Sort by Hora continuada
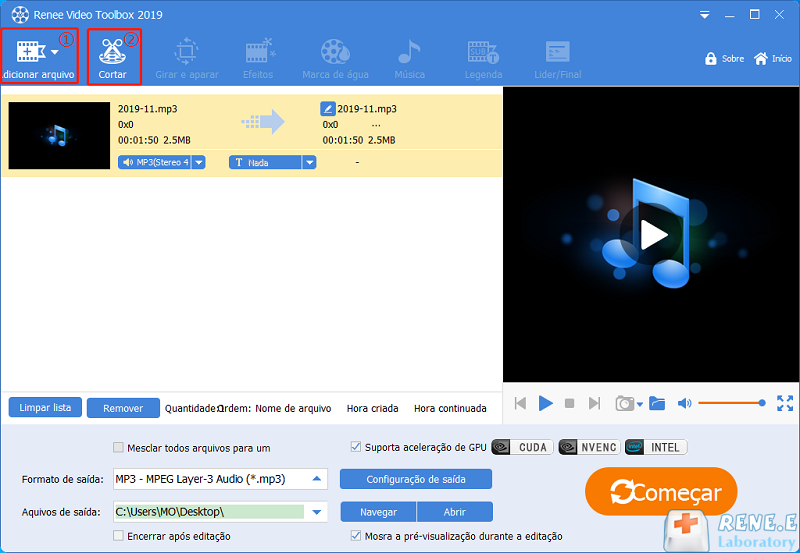 coord(450,409)
